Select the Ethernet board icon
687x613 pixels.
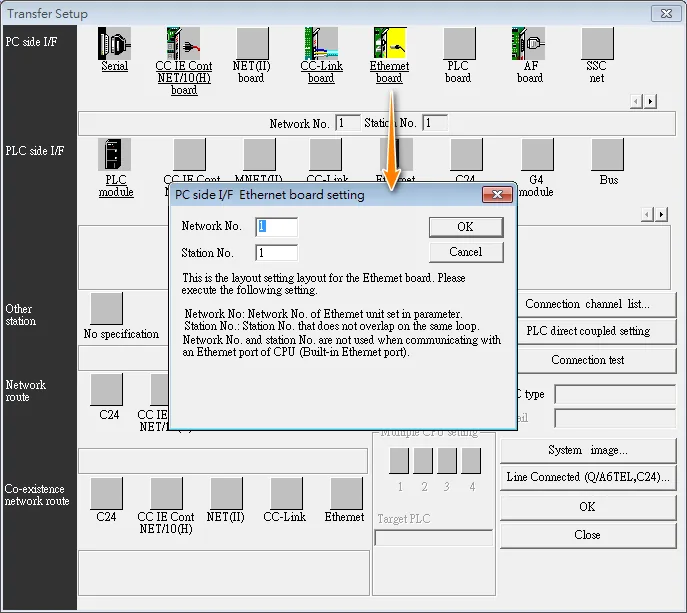point(390,43)
